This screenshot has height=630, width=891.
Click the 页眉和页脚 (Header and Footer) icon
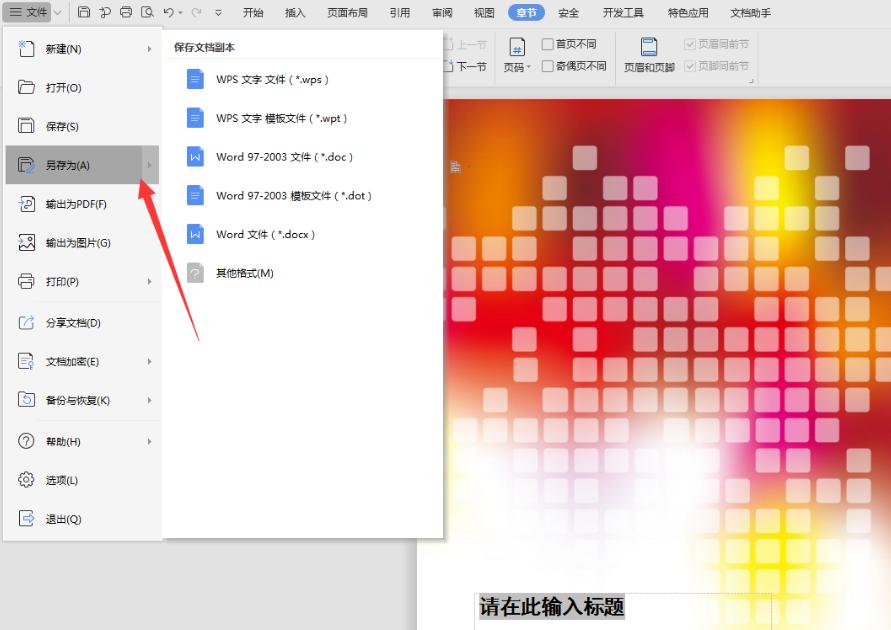pos(649,55)
